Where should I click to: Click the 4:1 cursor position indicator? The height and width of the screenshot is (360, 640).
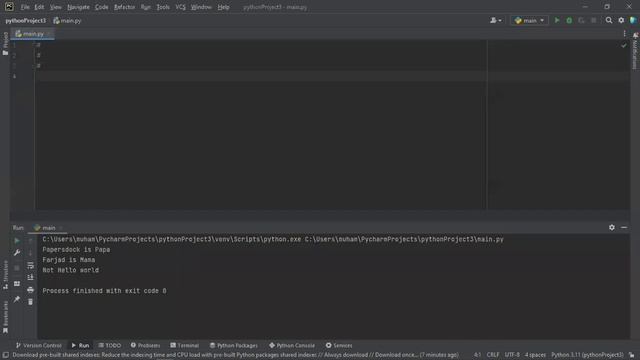coord(477,355)
